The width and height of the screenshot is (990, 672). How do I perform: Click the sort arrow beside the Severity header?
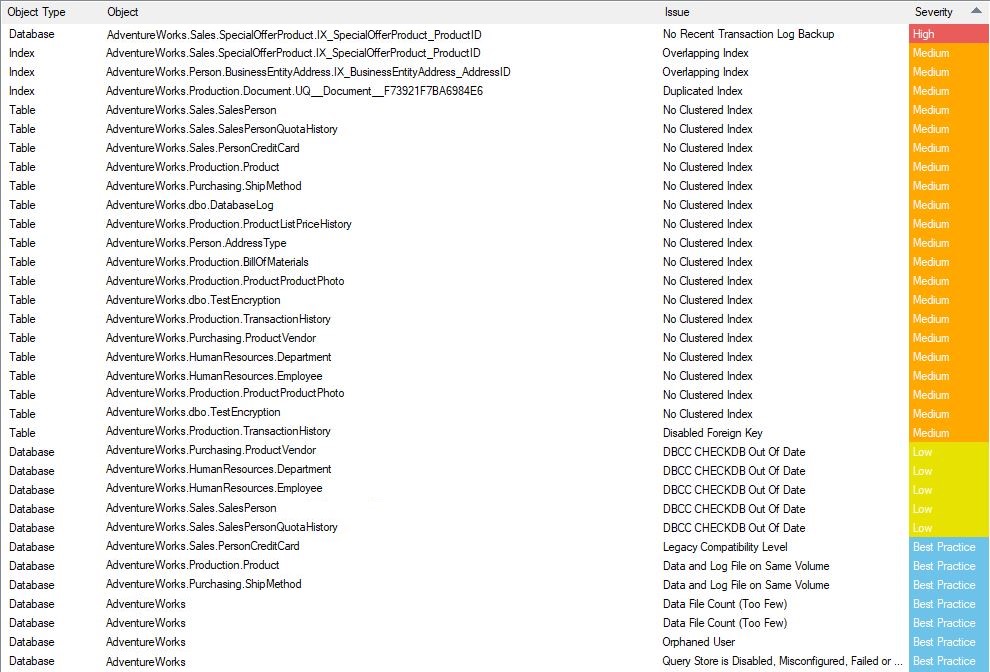(975, 11)
